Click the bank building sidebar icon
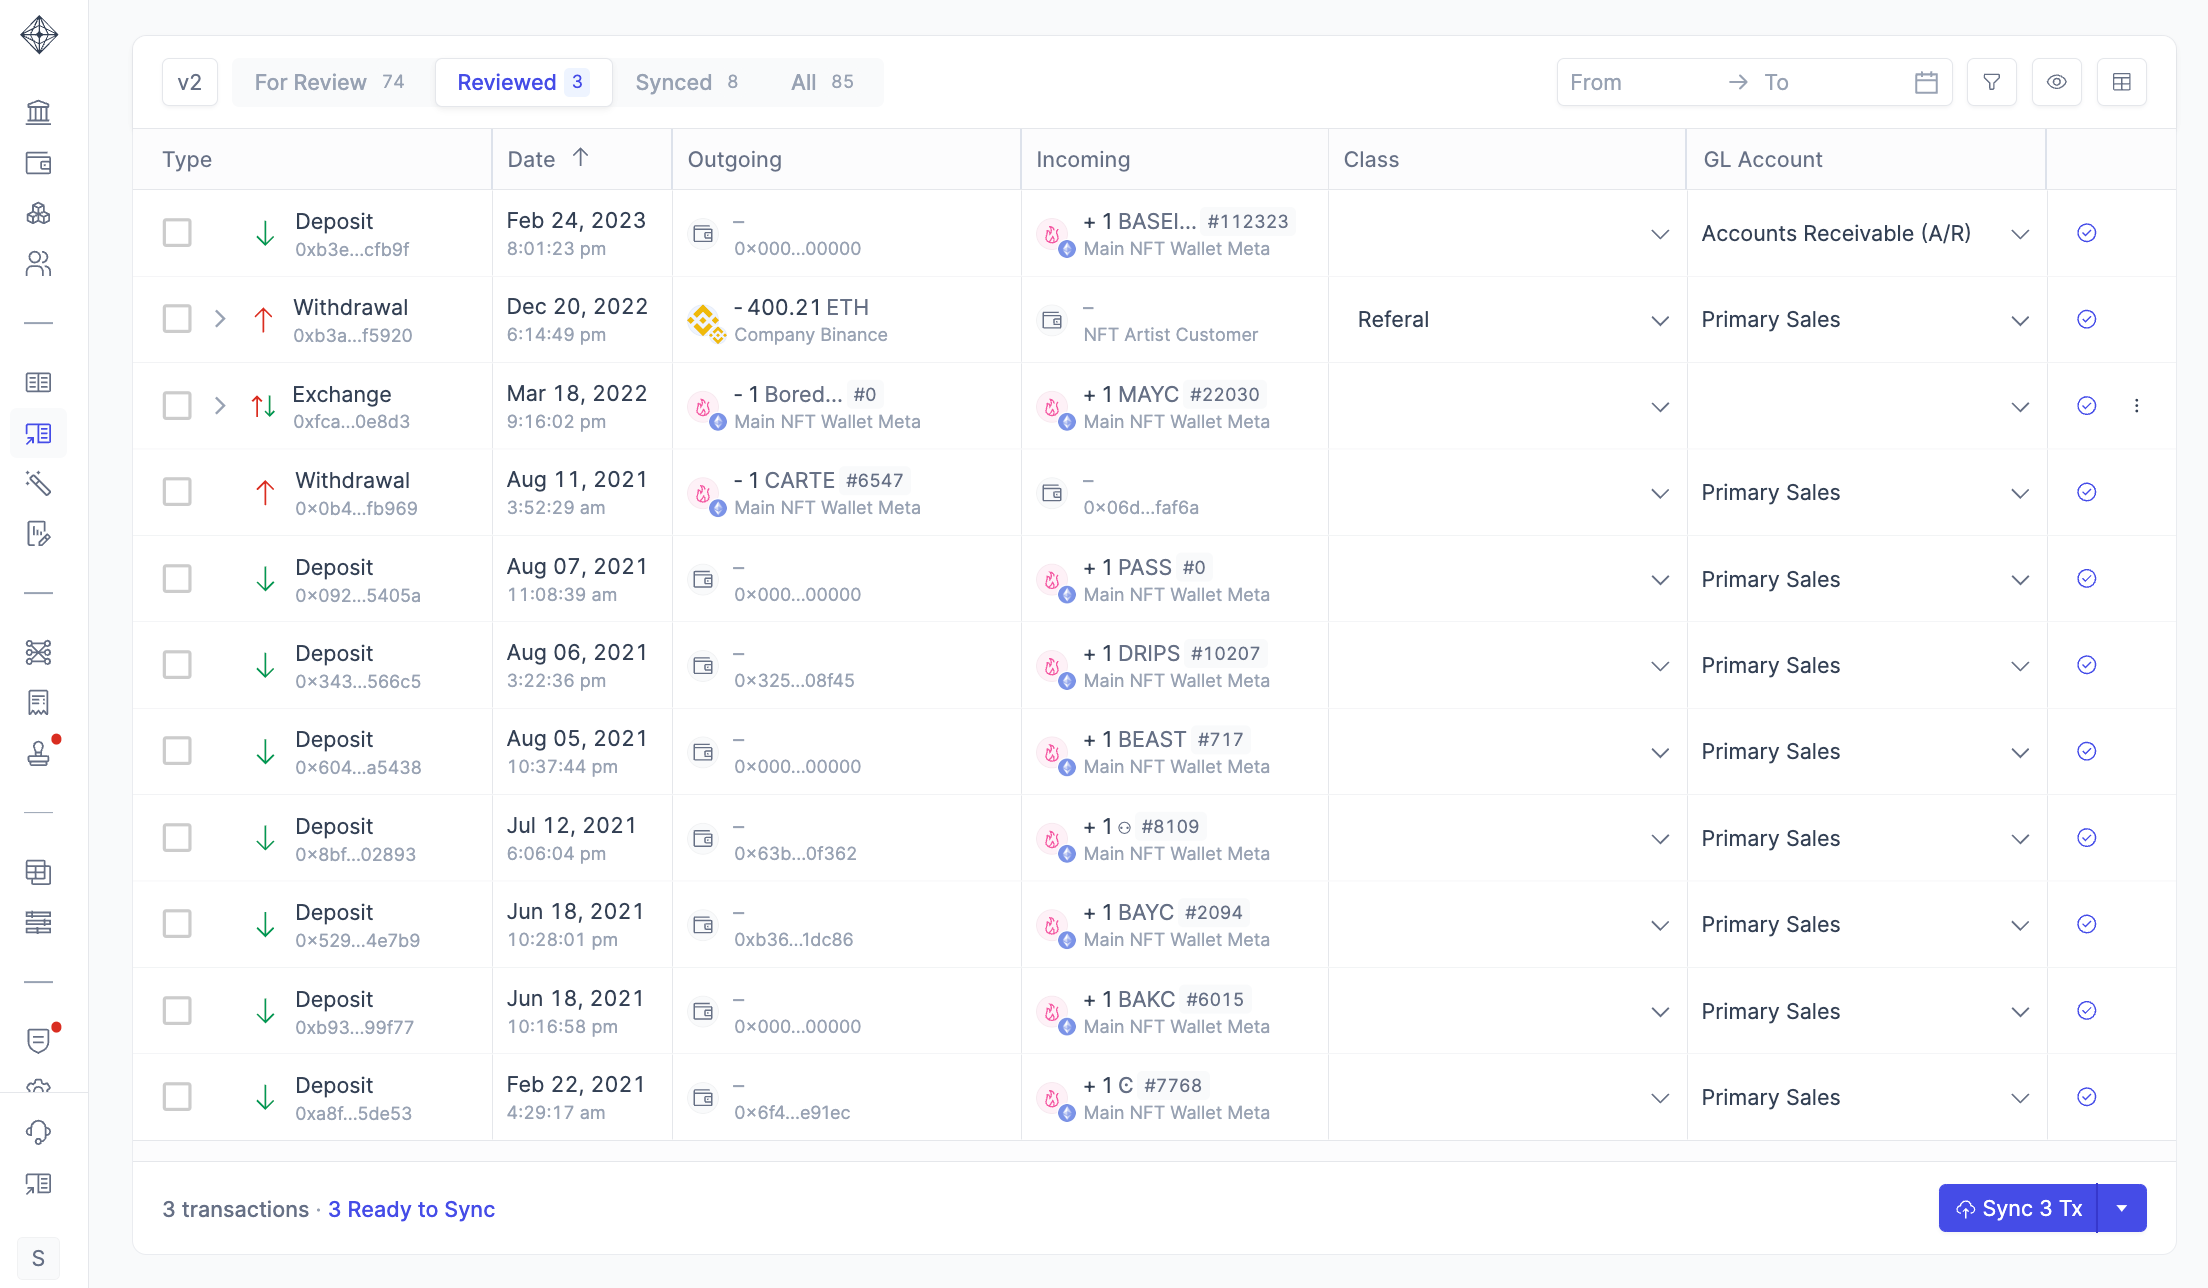The image size is (2208, 1288). click(x=38, y=112)
